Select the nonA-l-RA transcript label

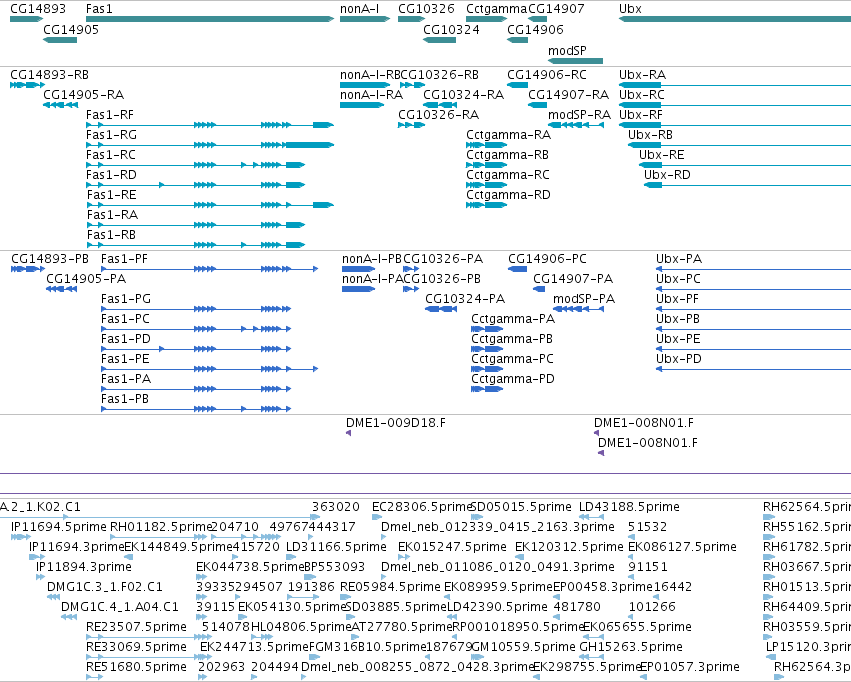(x=372, y=94)
